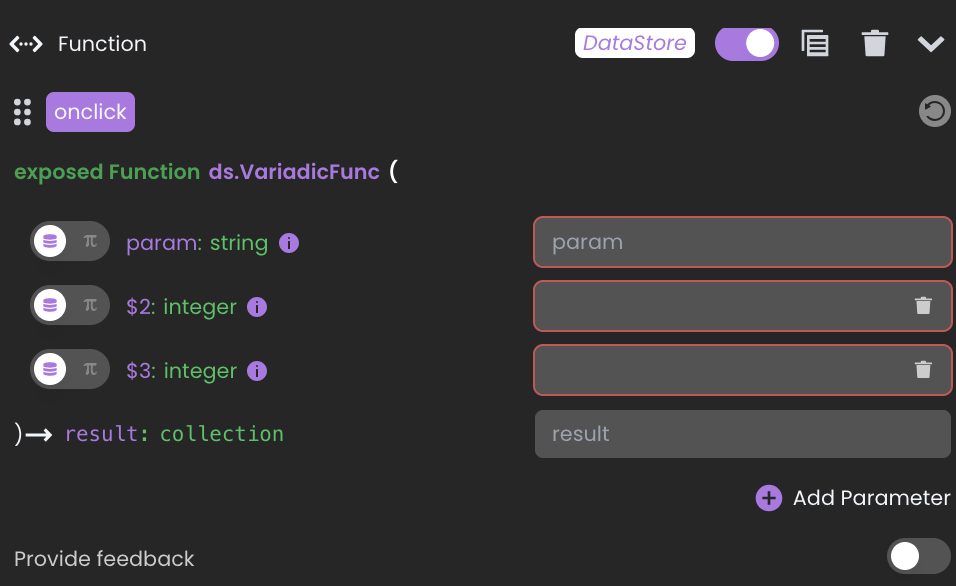Switch $3 source toggle between datasource and hardcoded

pyautogui.click(x=70, y=370)
